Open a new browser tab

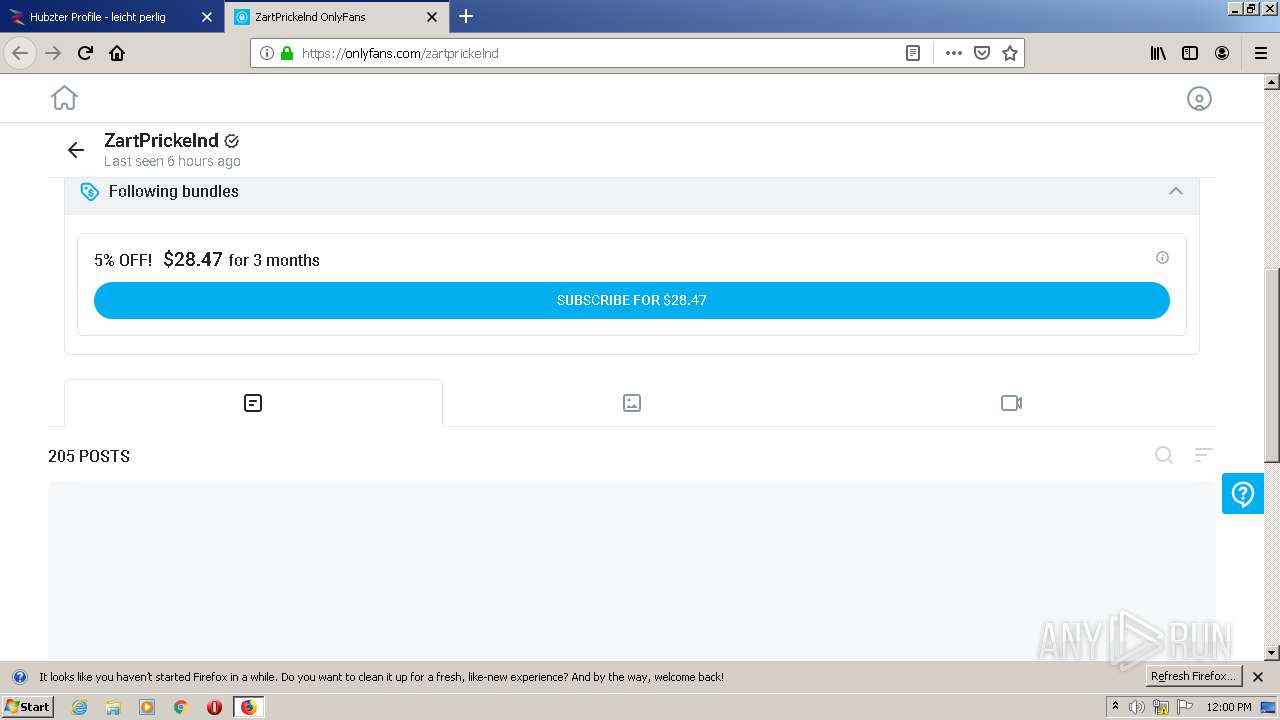click(x=466, y=16)
